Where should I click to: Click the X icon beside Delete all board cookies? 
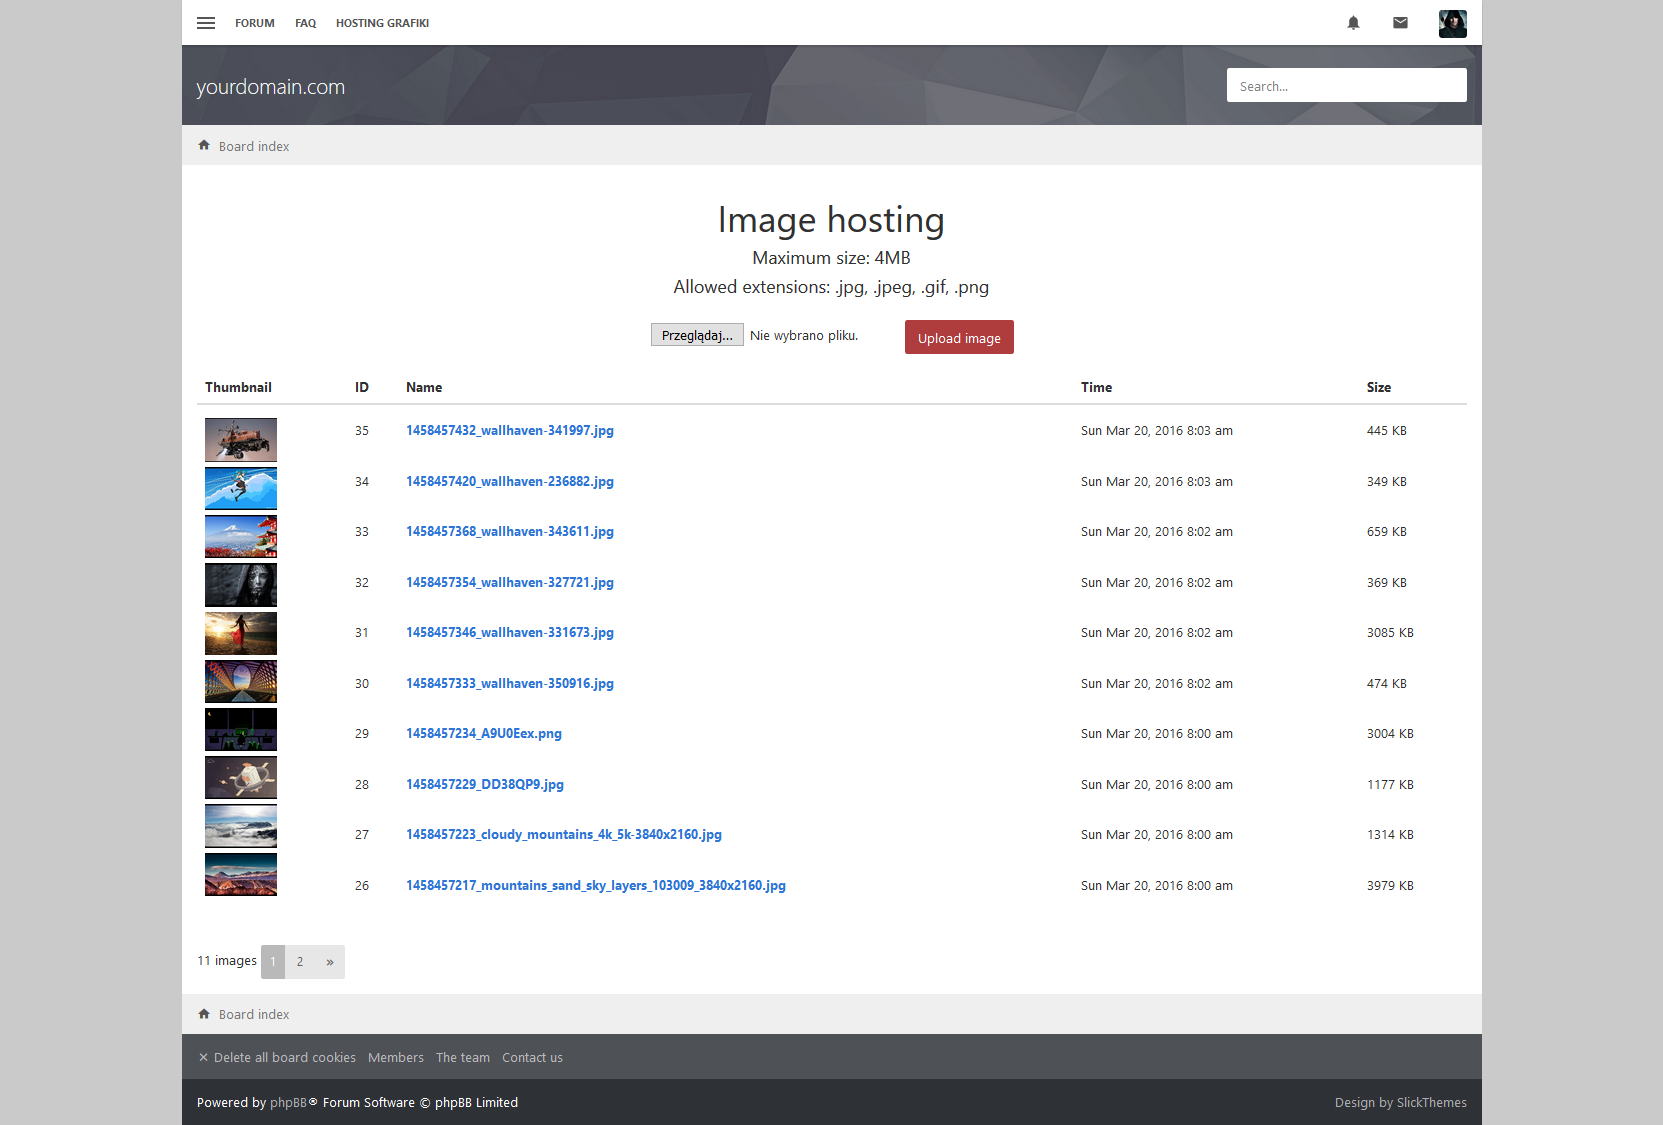[x=203, y=1058]
